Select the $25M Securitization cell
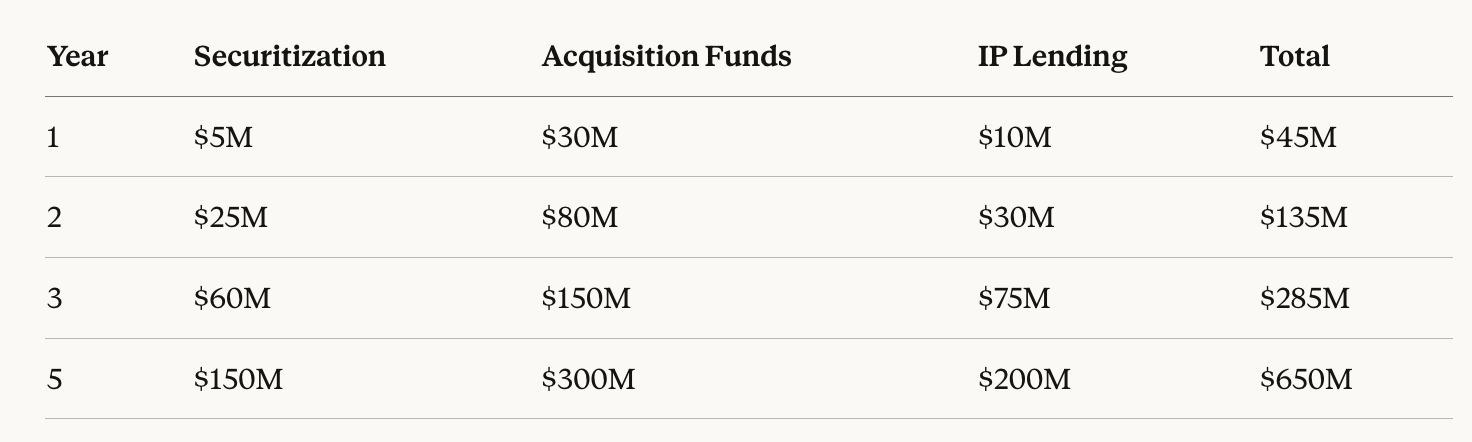The height and width of the screenshot is (442, 1472). [231, 217]
